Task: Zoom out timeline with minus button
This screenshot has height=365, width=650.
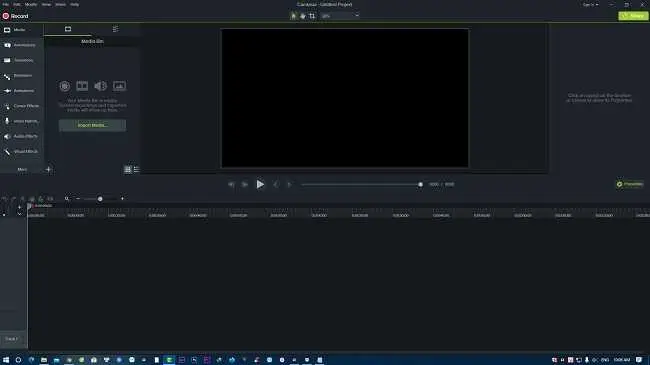Action: click(x=78, y=199)
